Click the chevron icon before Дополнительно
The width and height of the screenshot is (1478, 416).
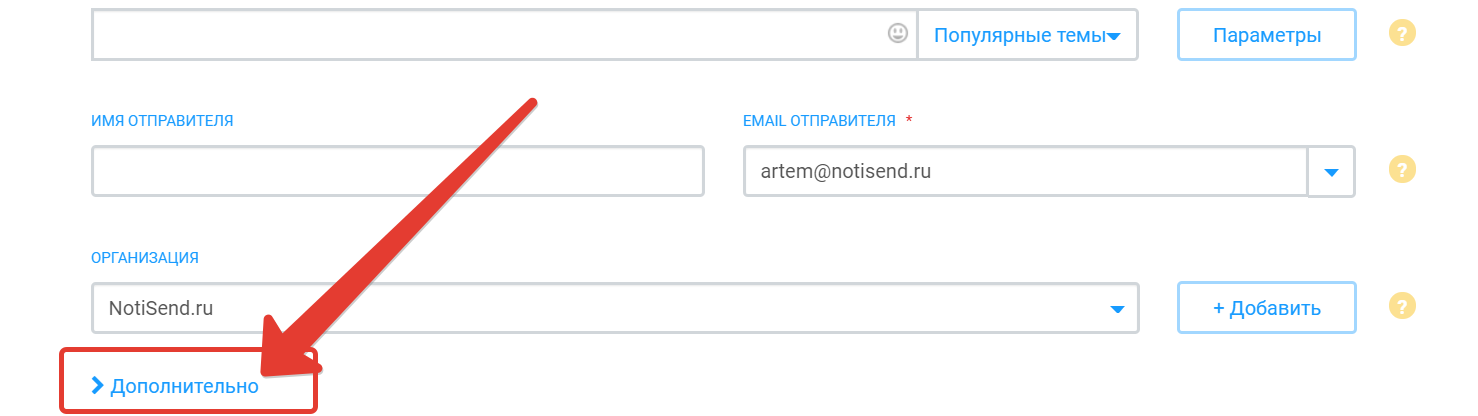coord(97,385)
